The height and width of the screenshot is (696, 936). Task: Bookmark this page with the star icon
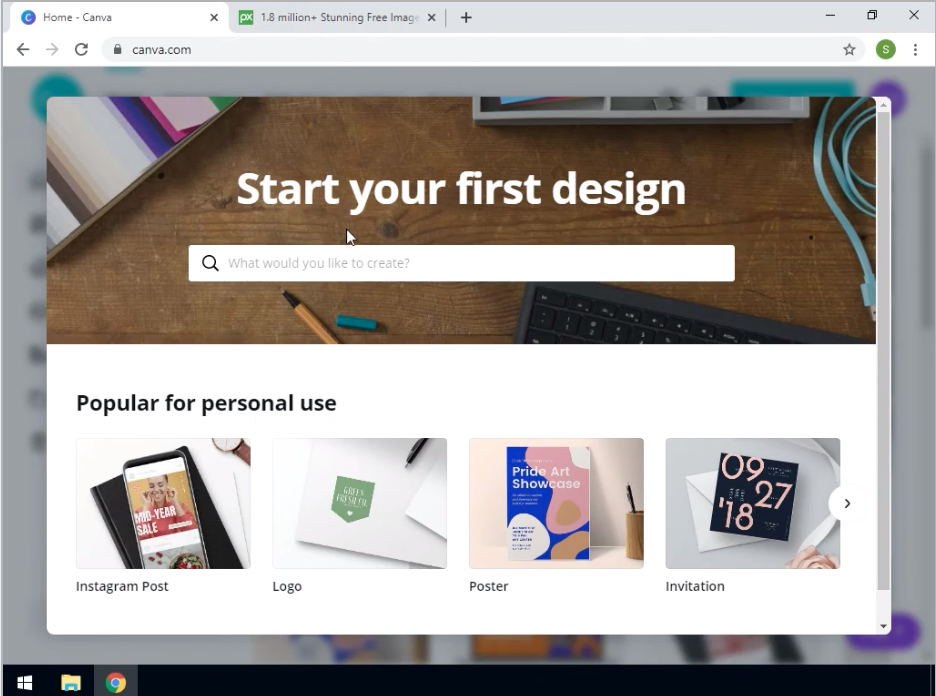click(x=849, y=50)
